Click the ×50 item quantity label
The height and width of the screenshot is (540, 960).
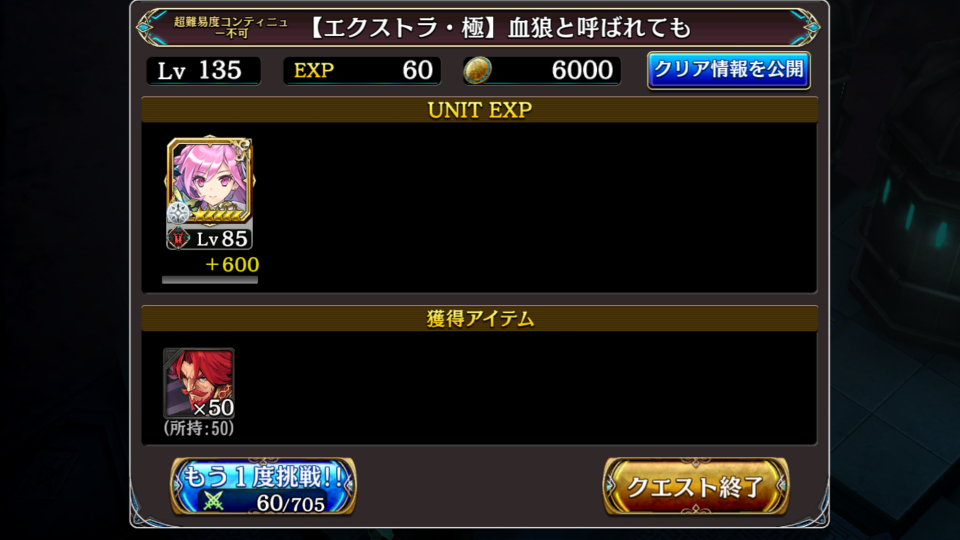(x=213, y=408)
